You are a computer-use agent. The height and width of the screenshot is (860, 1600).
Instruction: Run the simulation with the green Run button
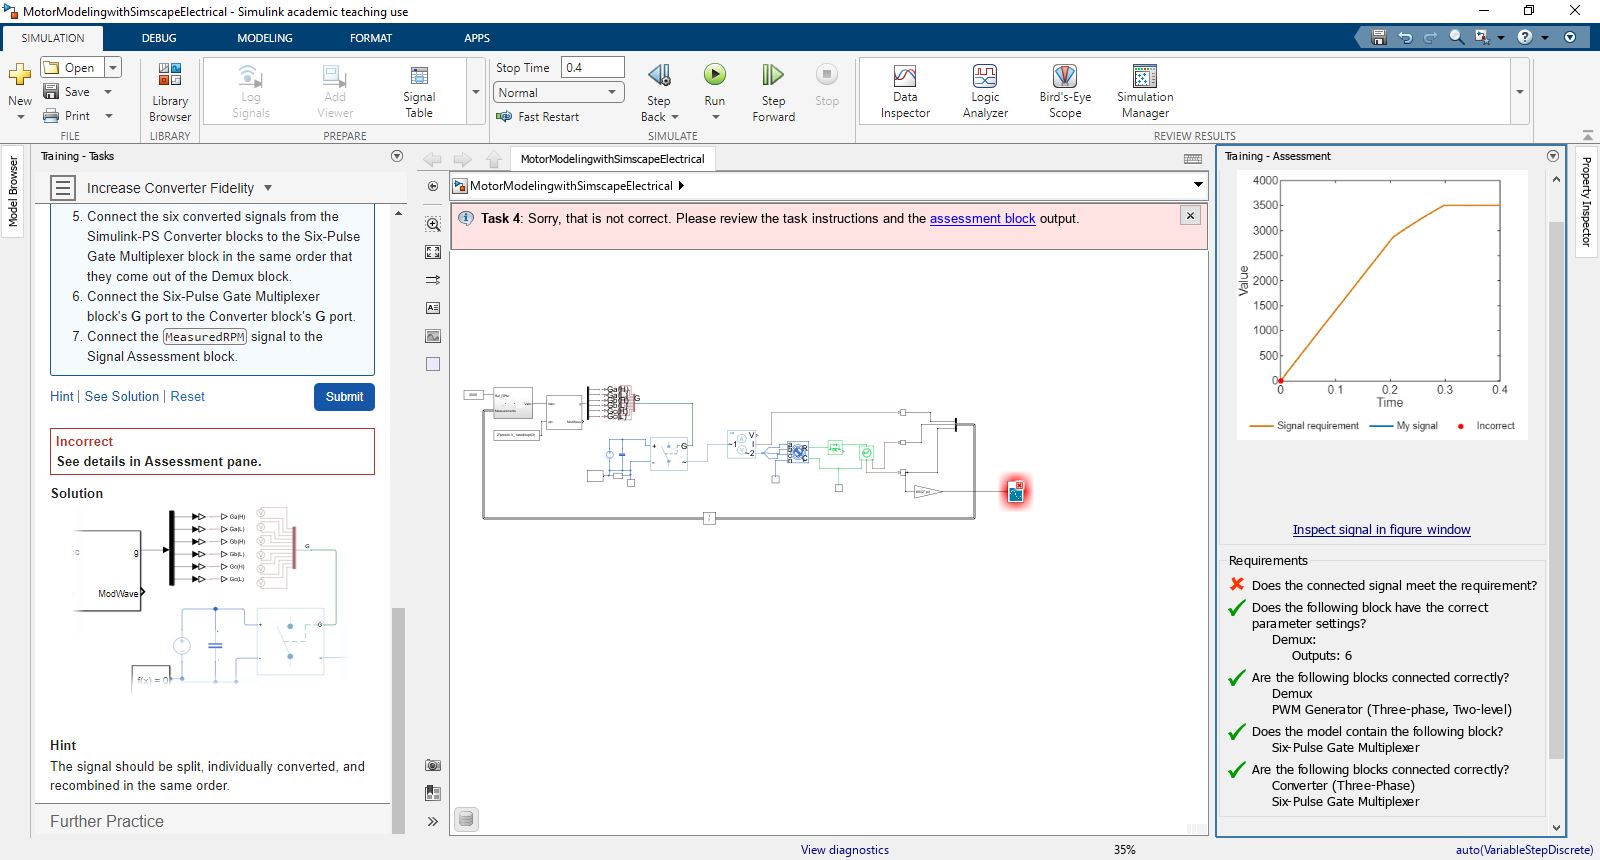point(714,74)
